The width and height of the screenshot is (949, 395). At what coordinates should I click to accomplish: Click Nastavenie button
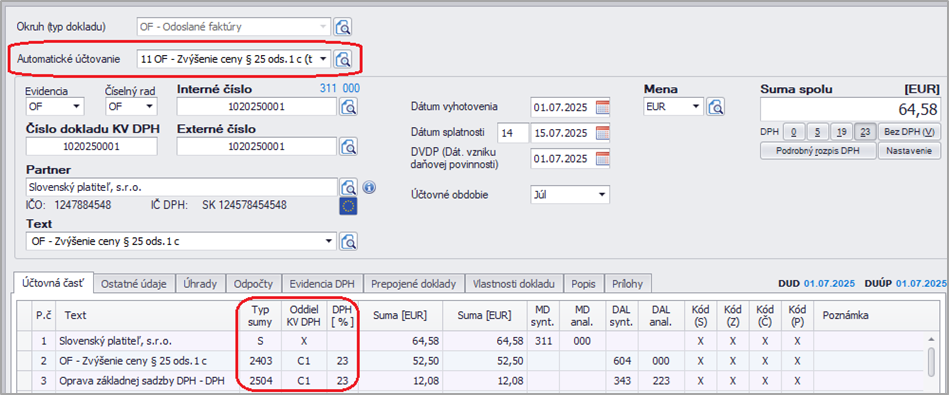(909, 151)
